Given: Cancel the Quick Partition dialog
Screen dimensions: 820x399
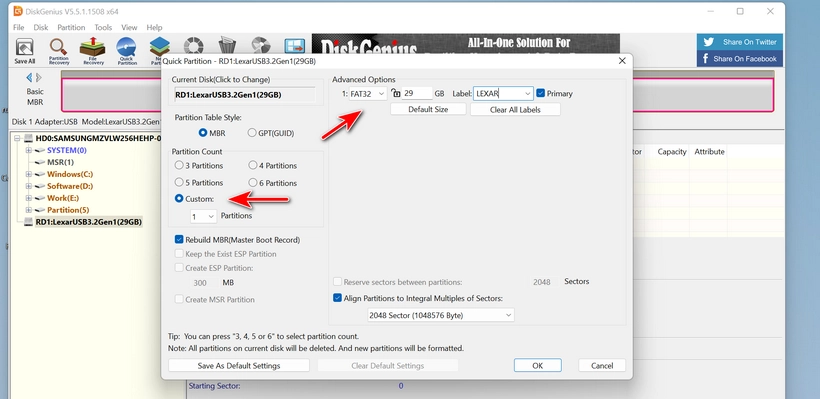Looking at the screenshot, I should pyautogui.click(x=601, y=366).
